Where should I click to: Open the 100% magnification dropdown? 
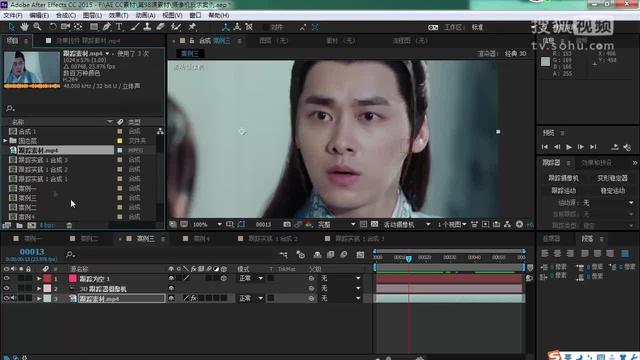coord(207,224)
